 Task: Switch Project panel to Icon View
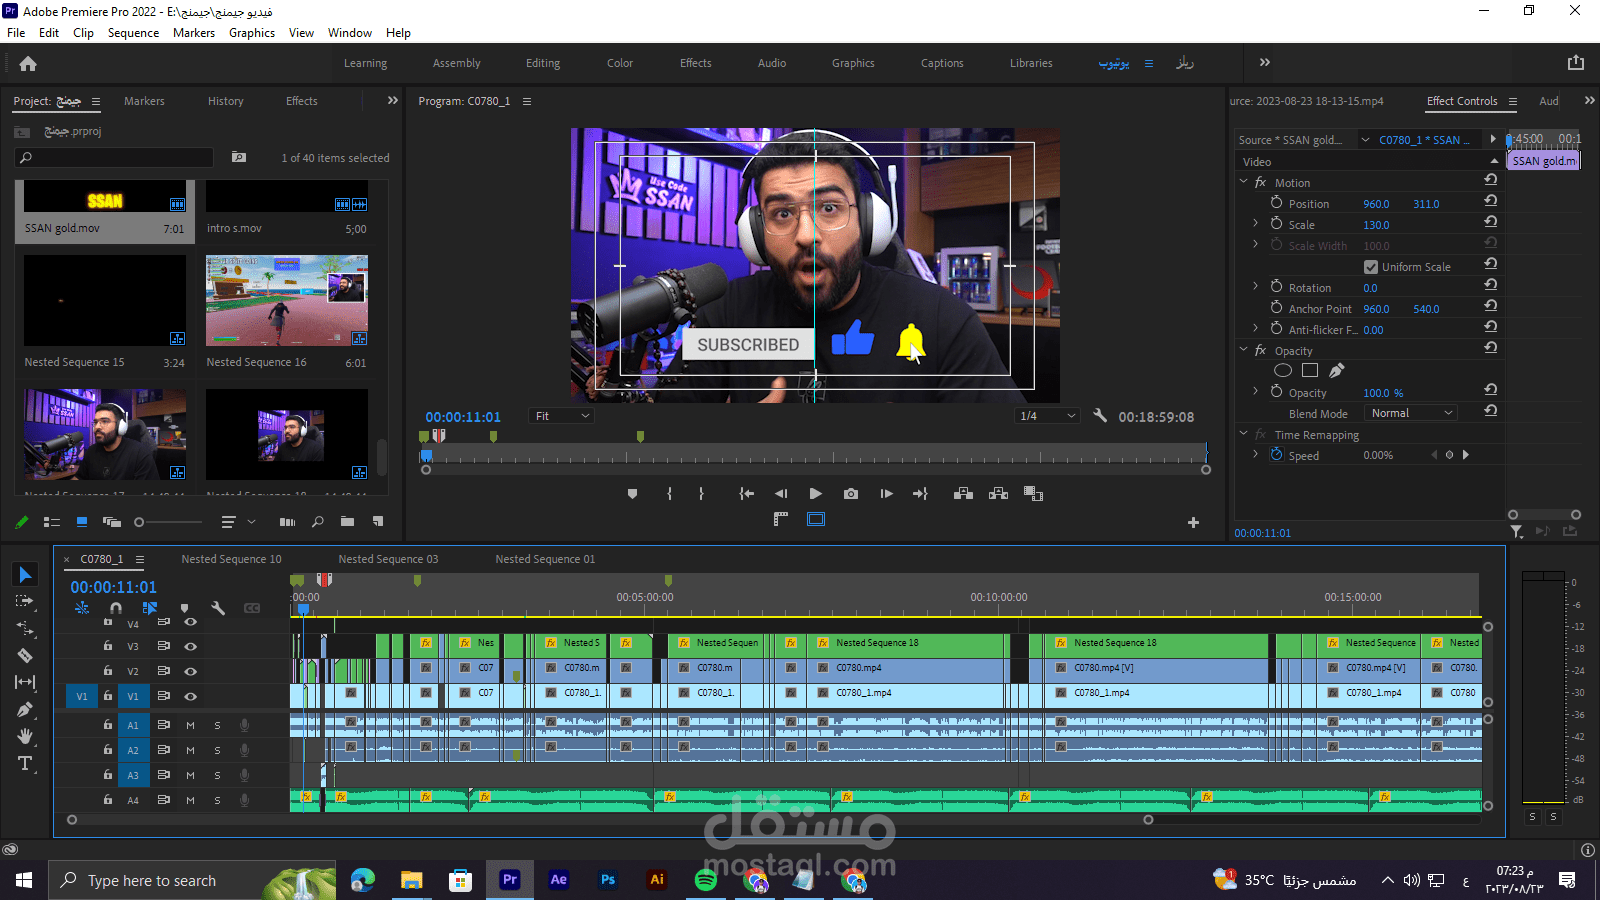pos(82,522)
